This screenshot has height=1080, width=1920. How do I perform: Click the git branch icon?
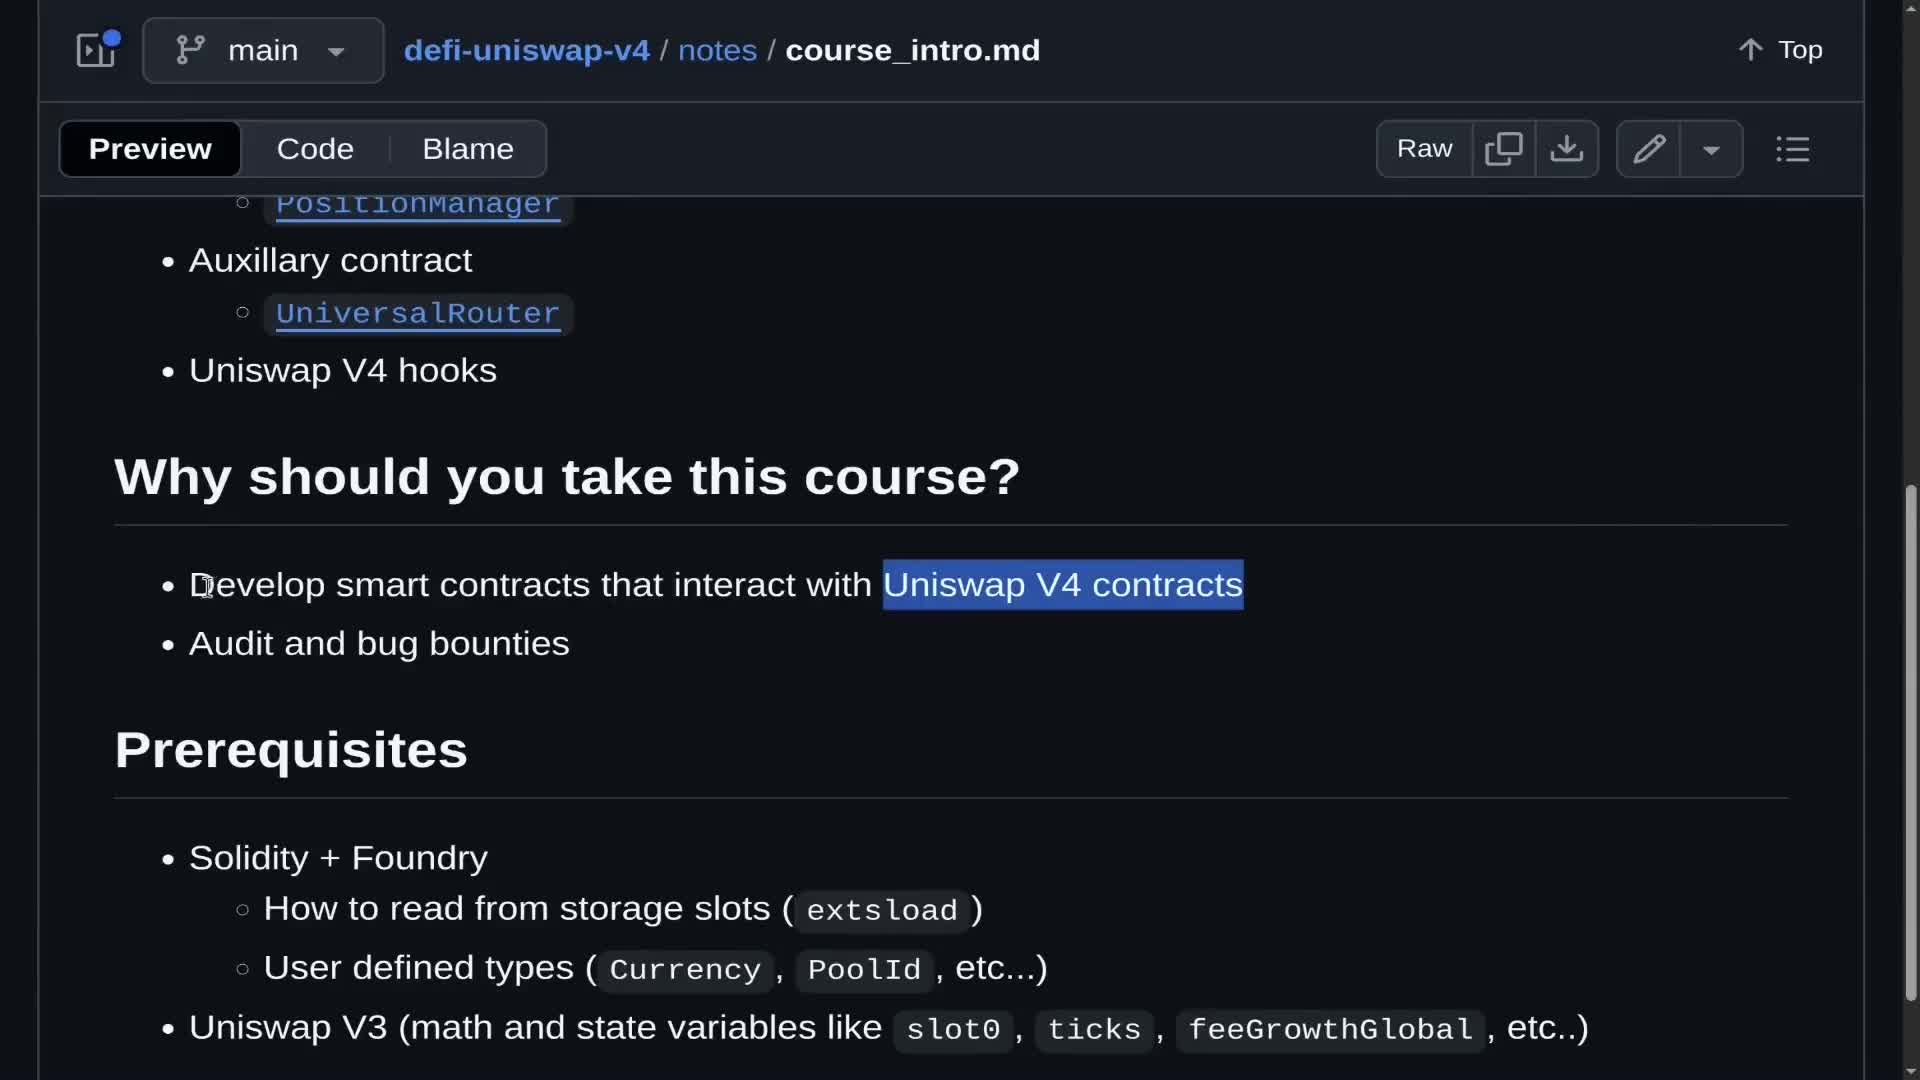tap(190, 50)
